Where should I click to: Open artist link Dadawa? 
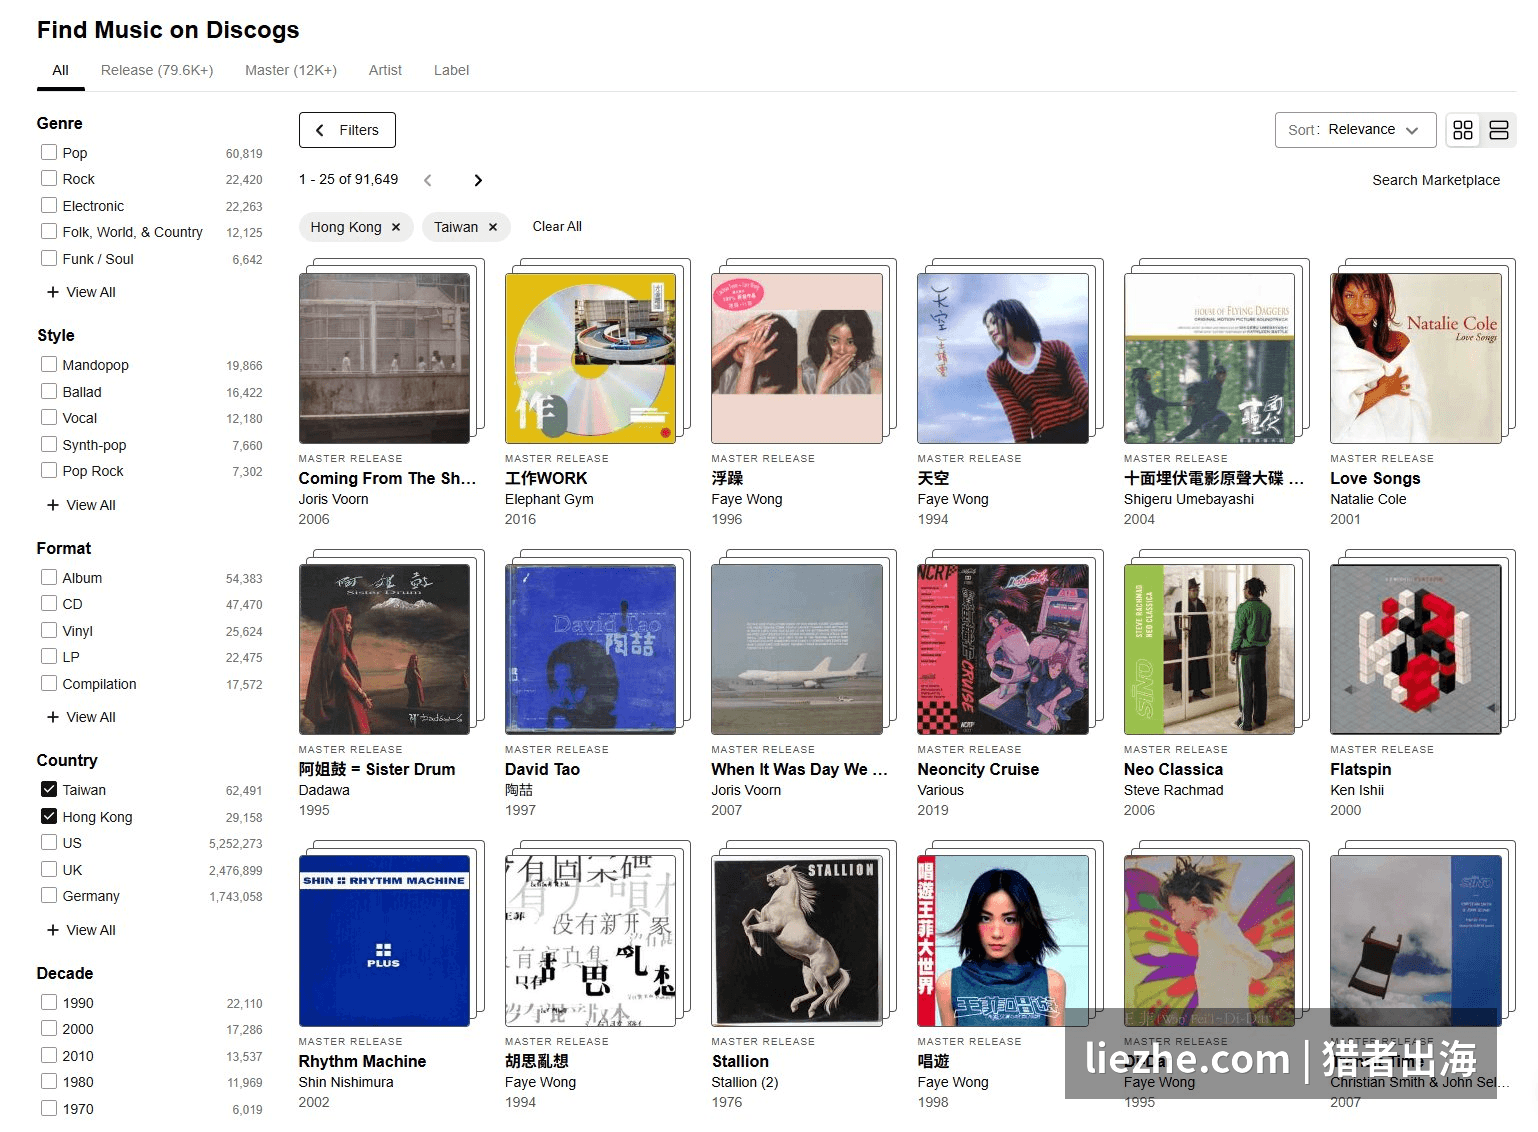coord(324,790)
